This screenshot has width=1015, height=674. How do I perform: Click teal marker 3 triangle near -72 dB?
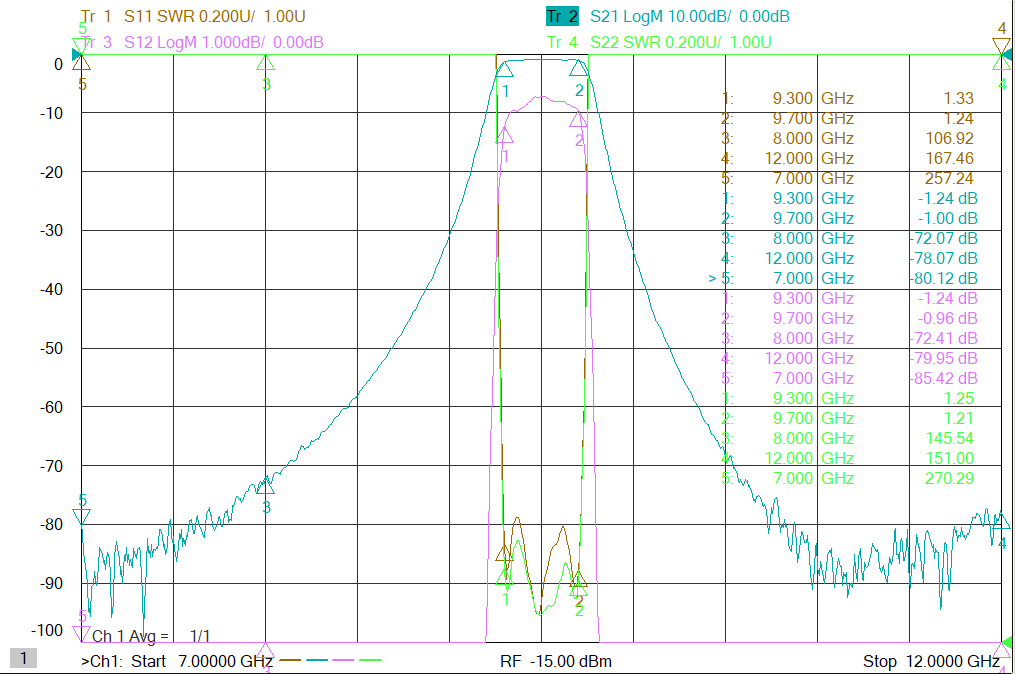(265, 486)
